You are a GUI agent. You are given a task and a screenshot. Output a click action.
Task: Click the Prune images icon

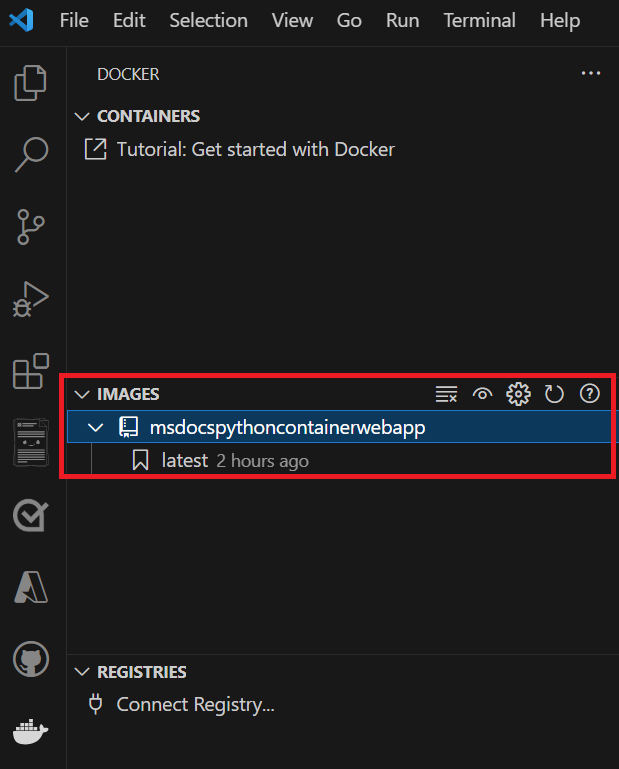tap(446, 394)
